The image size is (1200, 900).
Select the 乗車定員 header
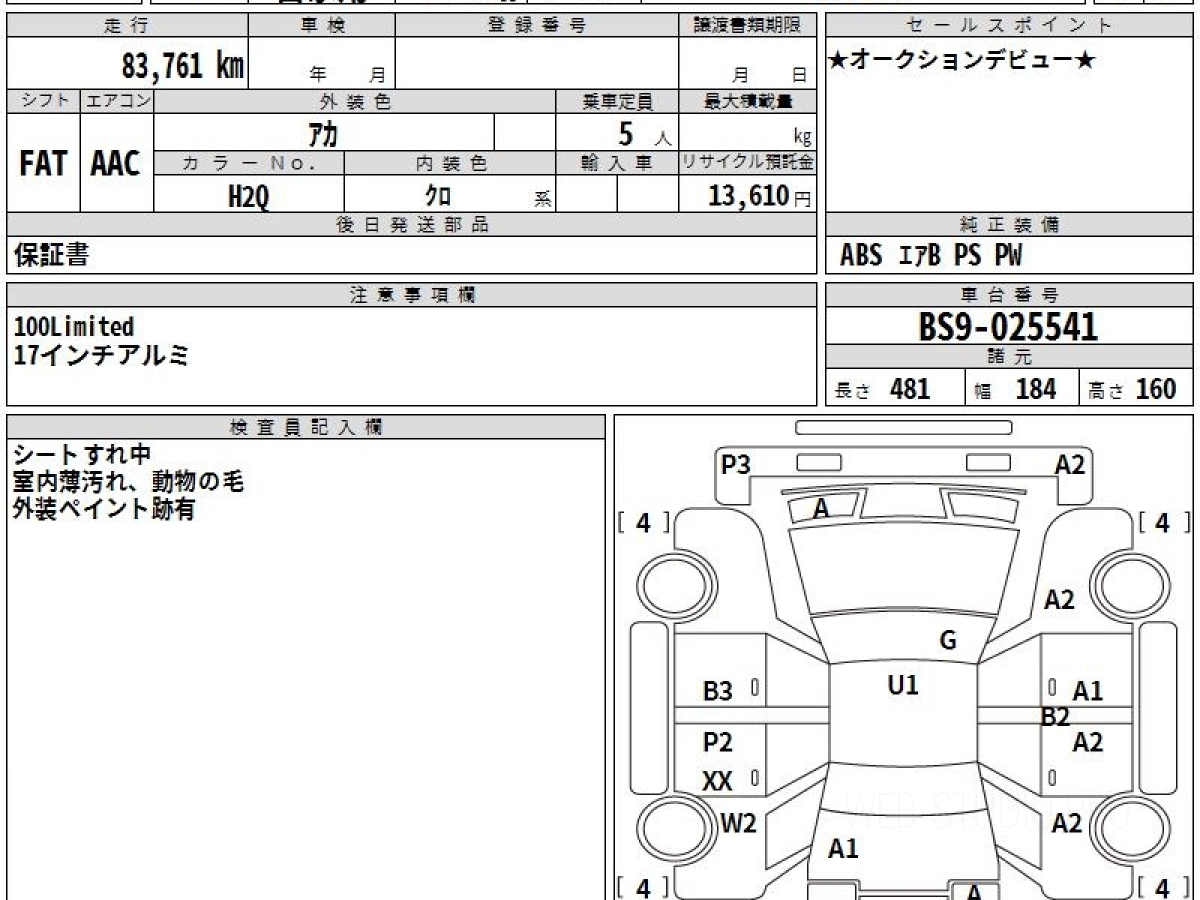tap(617, 101)
